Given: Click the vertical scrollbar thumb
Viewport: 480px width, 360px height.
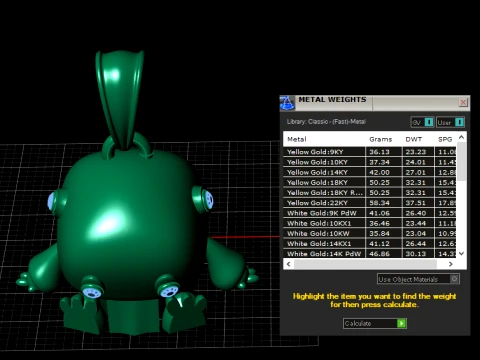Looking at the screenshot, I should click(x=462, y=161).
